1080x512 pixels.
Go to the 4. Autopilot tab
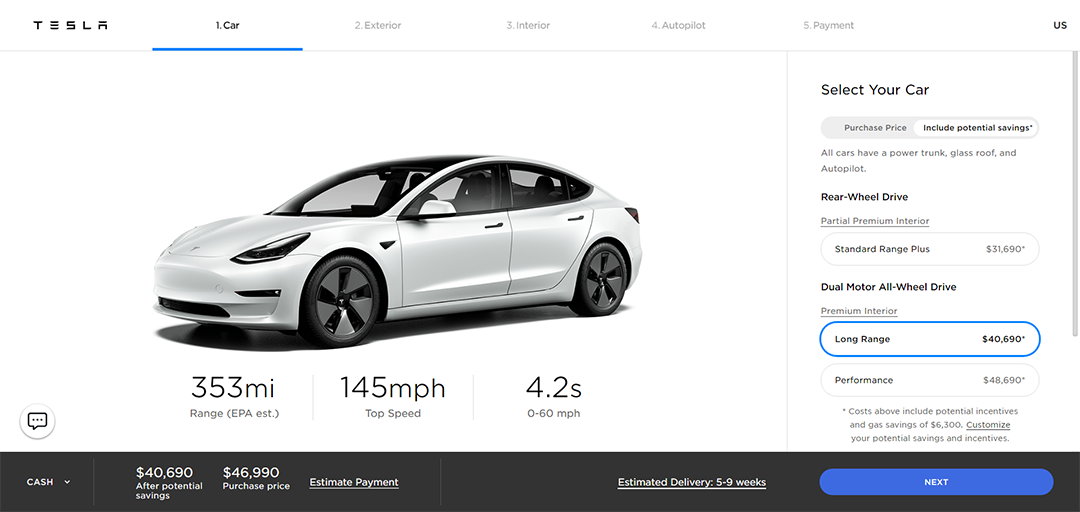pyautogui.click(x=678, y=25)
